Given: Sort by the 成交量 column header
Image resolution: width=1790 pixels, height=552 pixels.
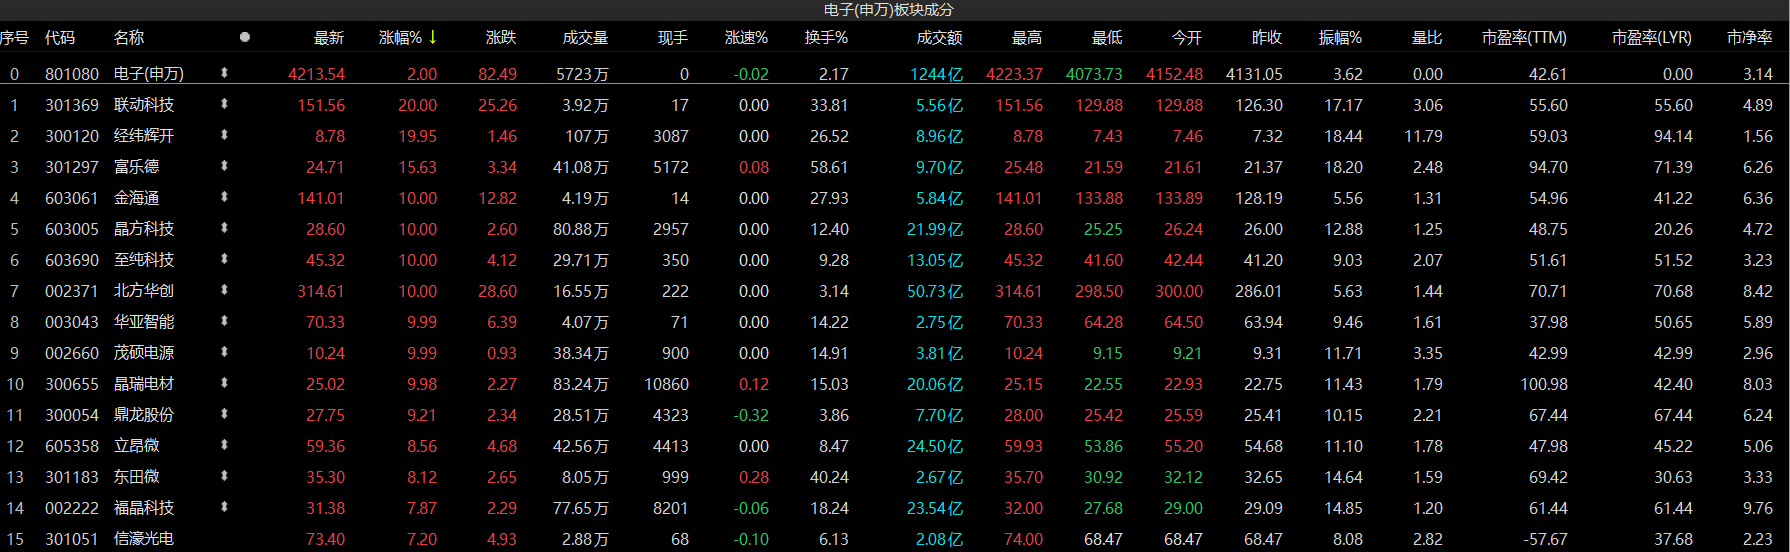Looking at the screenshot, I should pos(585,37).
